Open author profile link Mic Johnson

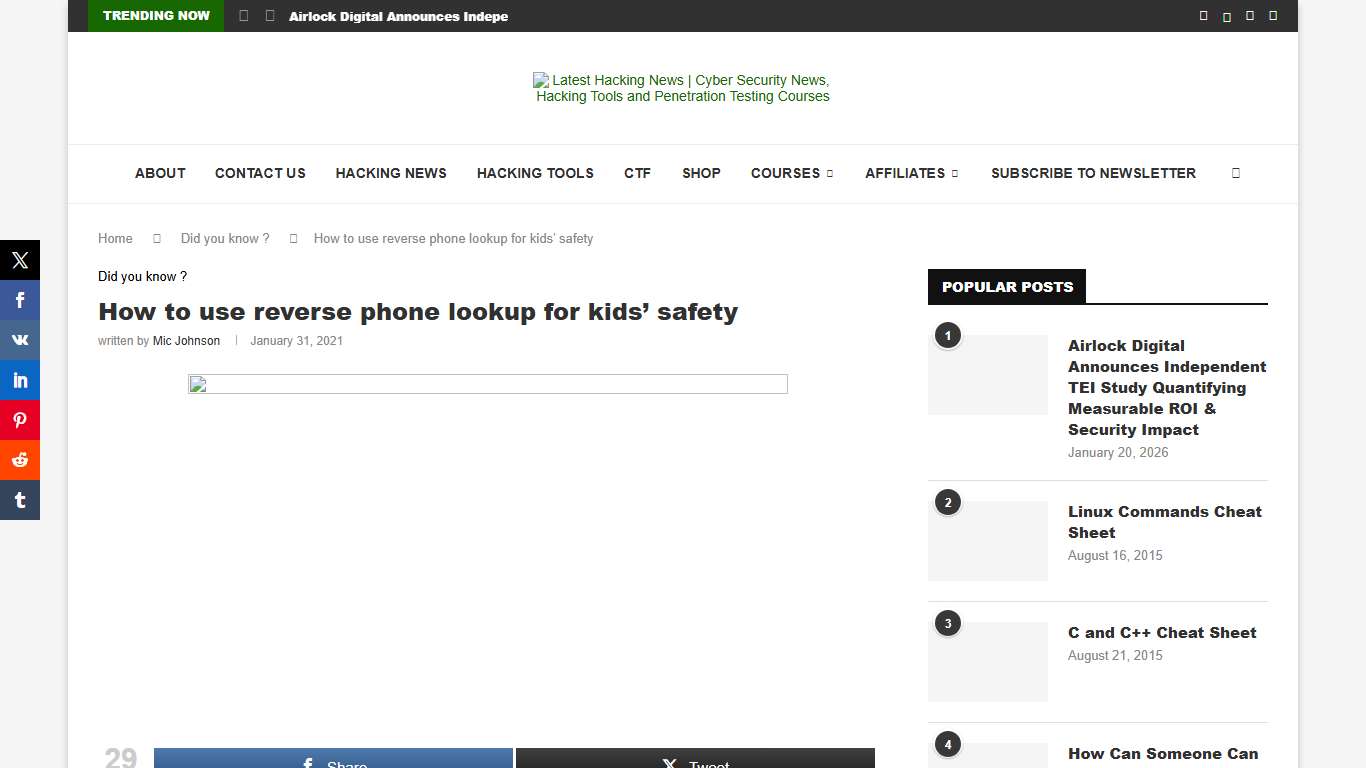(186, 341)
